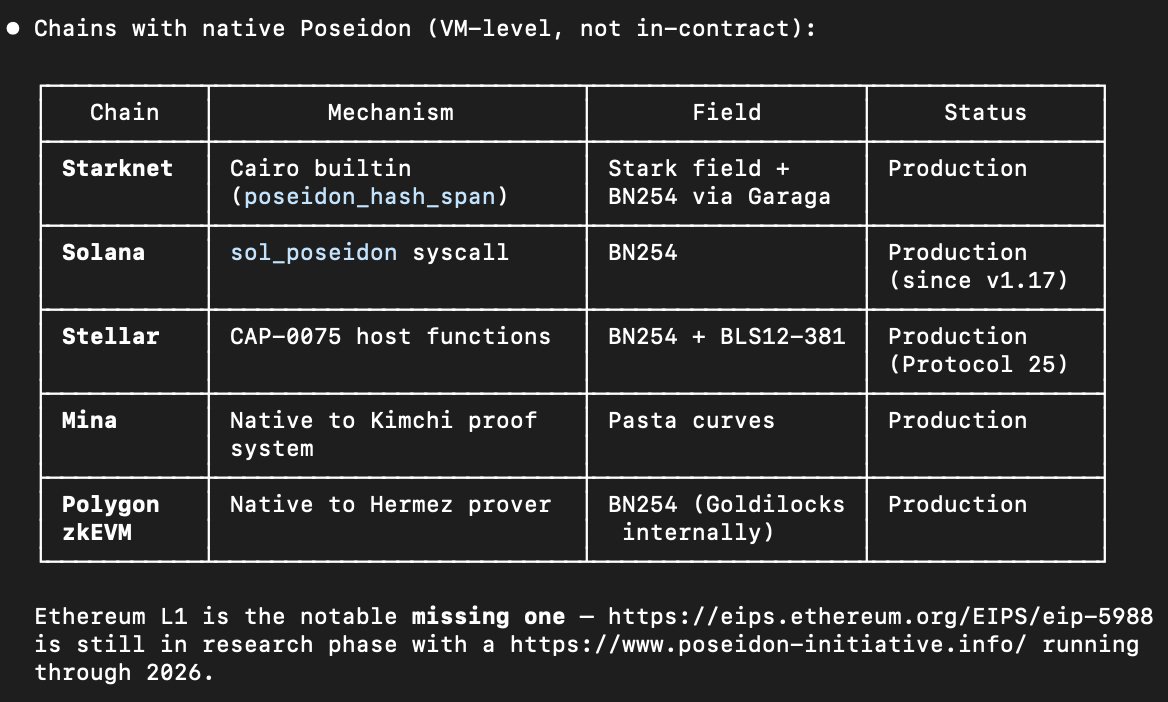Select the "BN254 + BLS12-381" cell

(x=726, y=336)
